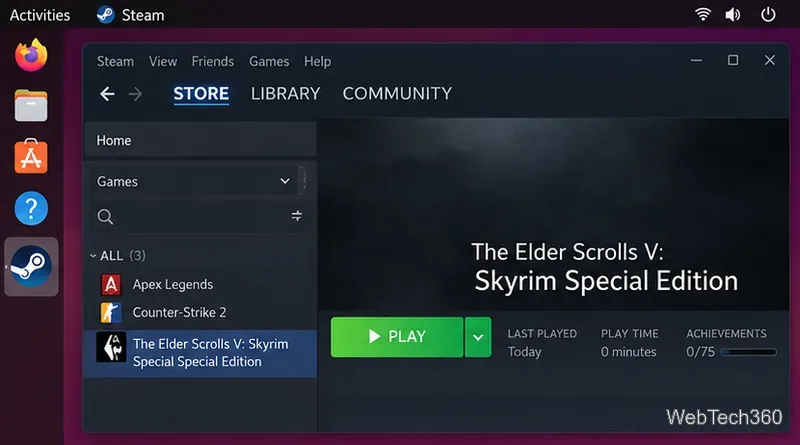Open the Help menu
The height and width of the screenshot is (445, 800).
(x=317, y=62)
